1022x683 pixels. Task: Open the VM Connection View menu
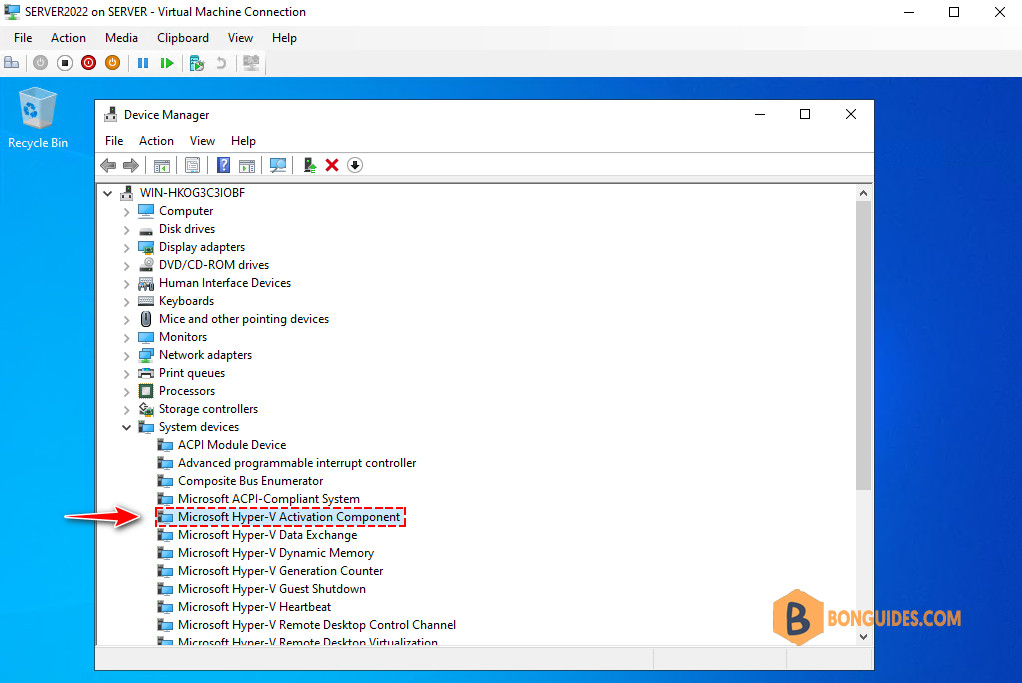click(x=240, y=38)
